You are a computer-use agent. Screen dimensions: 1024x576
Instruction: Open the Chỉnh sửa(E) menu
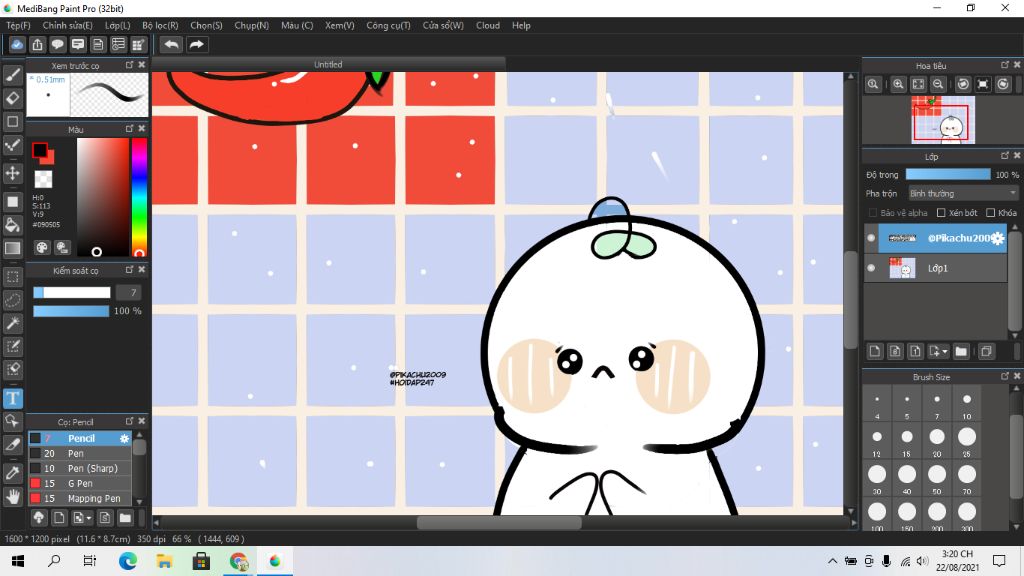[x=67, y=25]
